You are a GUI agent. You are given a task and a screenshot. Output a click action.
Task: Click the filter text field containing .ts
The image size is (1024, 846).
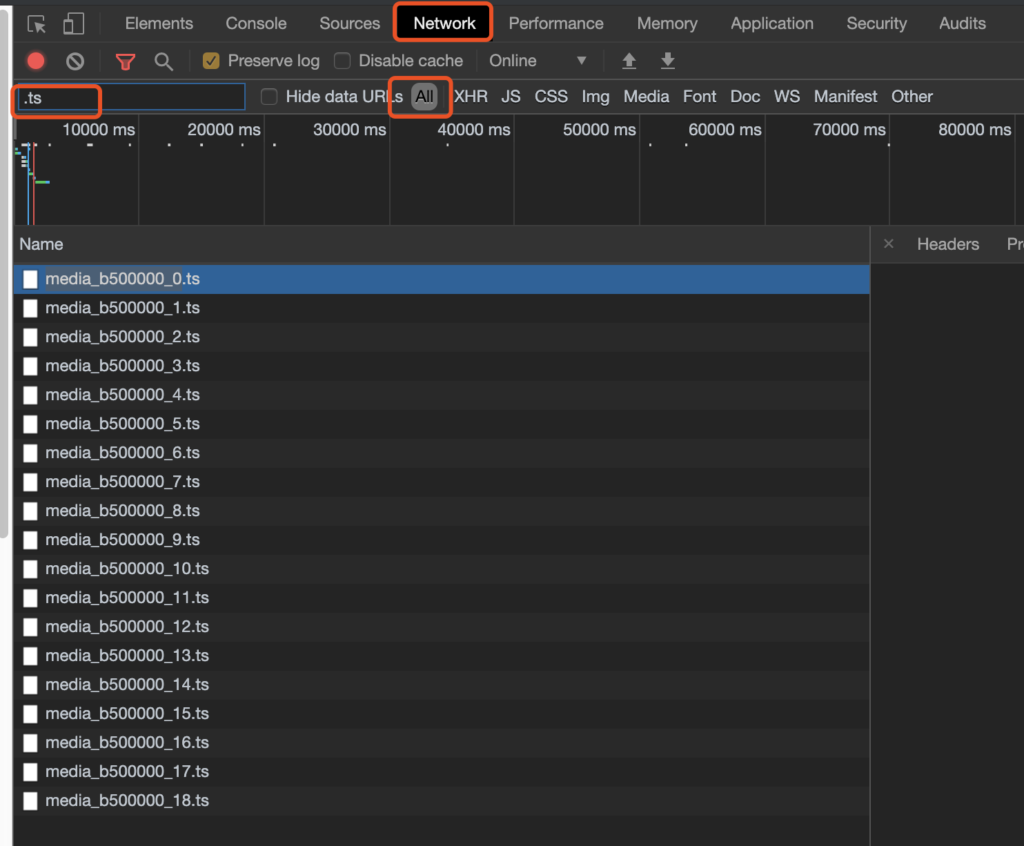coord(131,97)
